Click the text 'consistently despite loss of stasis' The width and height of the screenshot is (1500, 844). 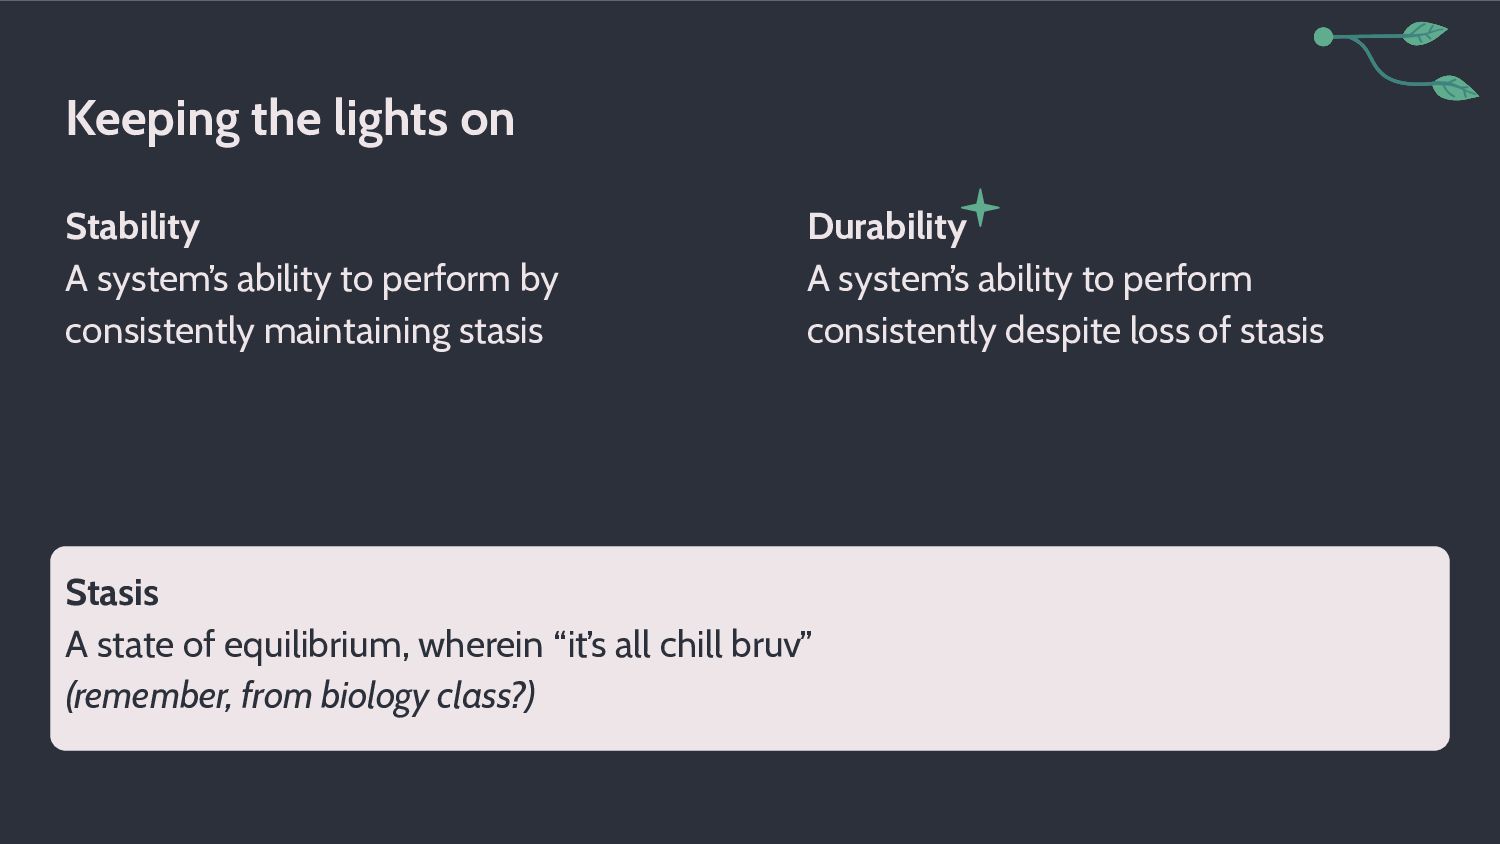(x=1065, y=331)
